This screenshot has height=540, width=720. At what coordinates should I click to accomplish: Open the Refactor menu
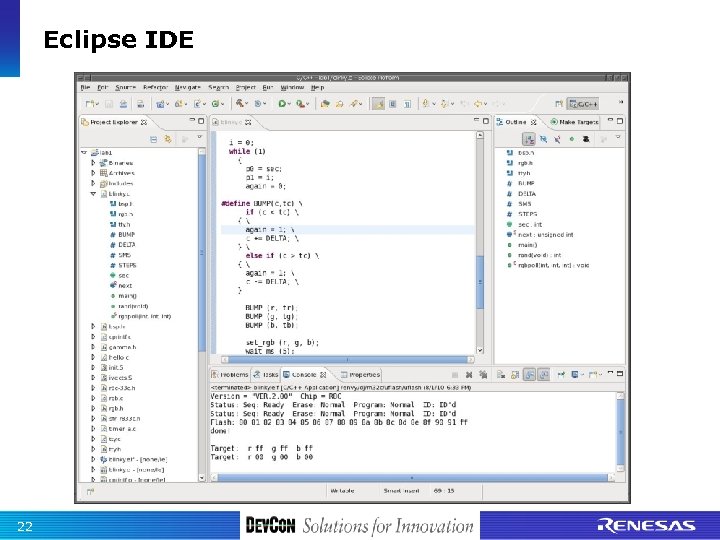click(x=155, y=87)
